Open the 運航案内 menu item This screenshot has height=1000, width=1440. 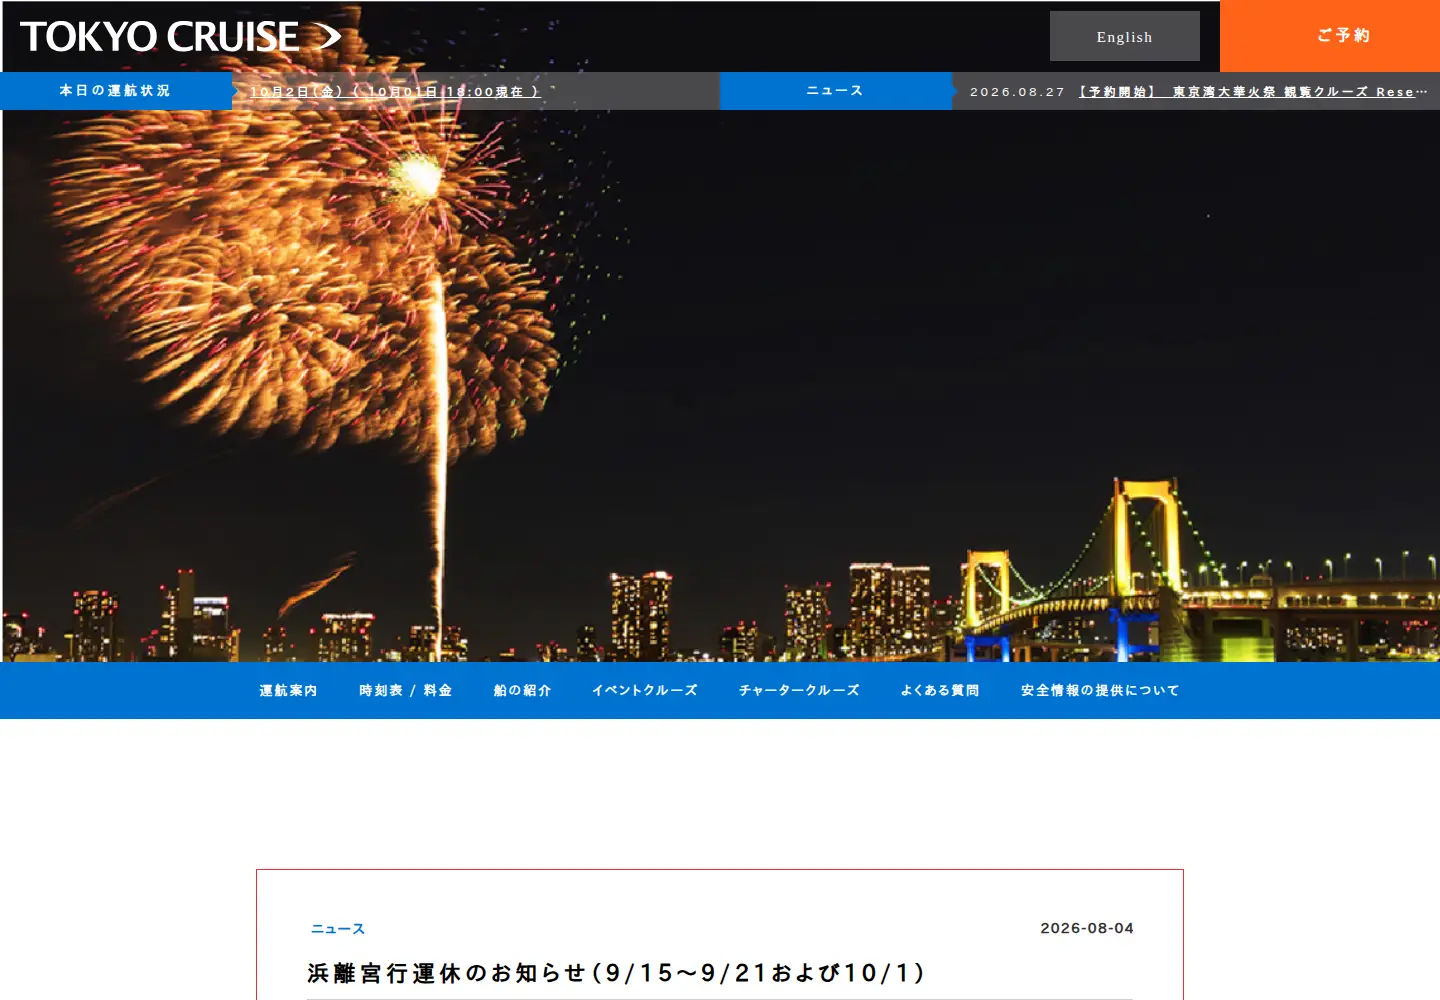[x=288, y=691]
